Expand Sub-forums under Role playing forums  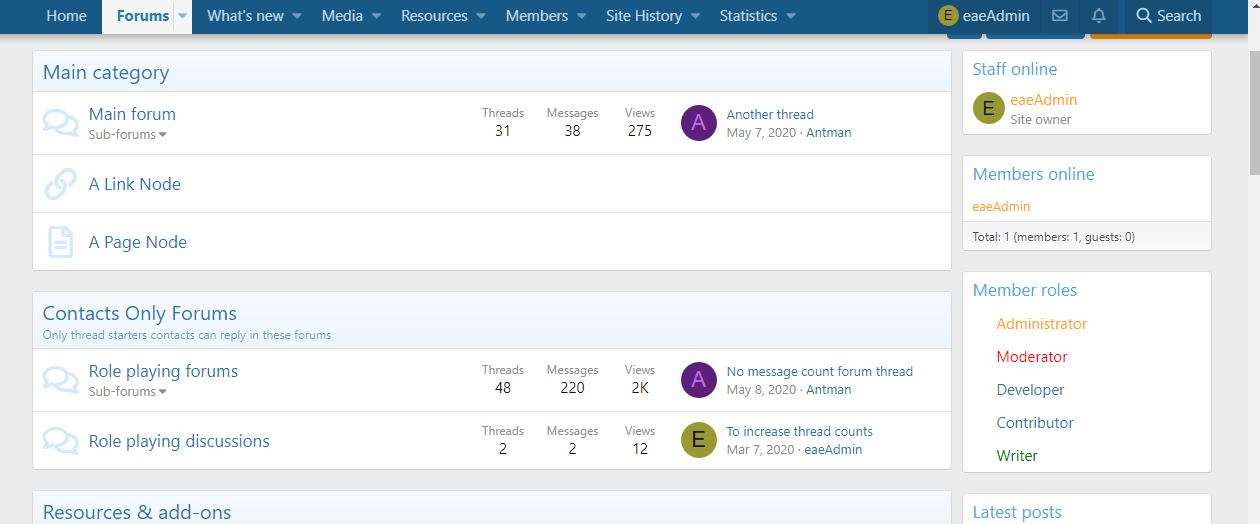(127, 392)
